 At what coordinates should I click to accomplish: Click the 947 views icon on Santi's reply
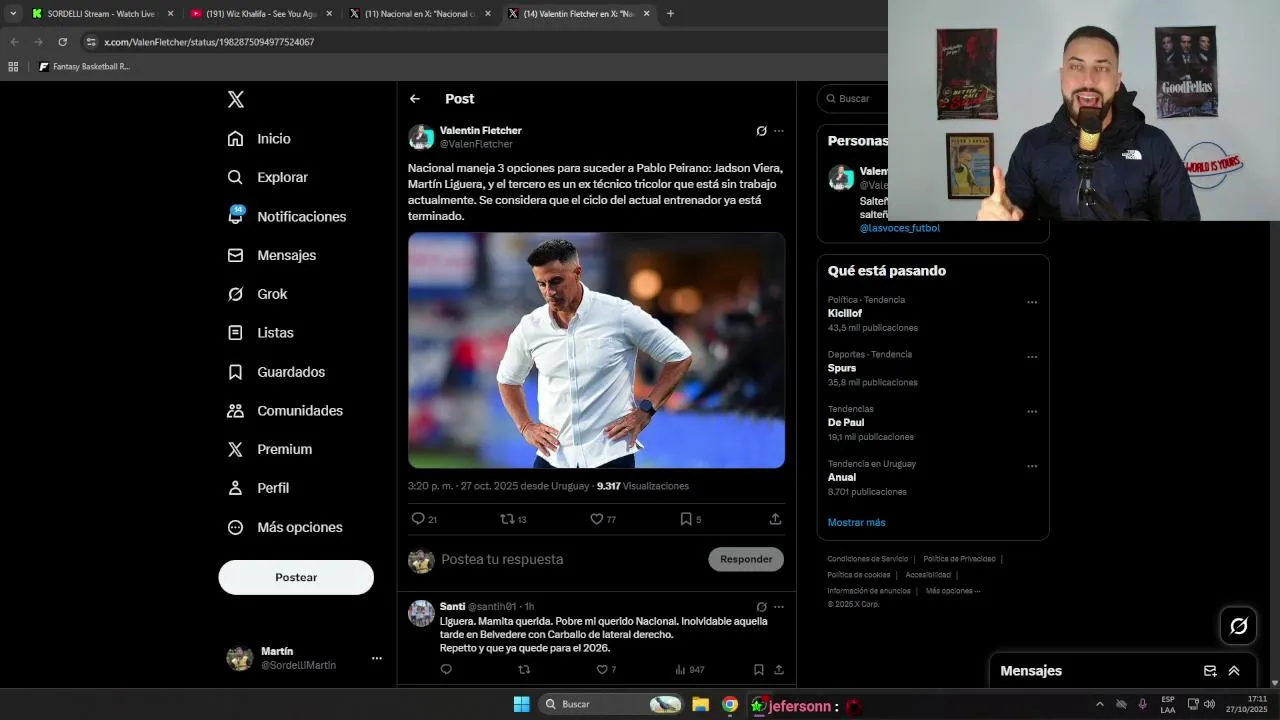[x=680, y=670]
